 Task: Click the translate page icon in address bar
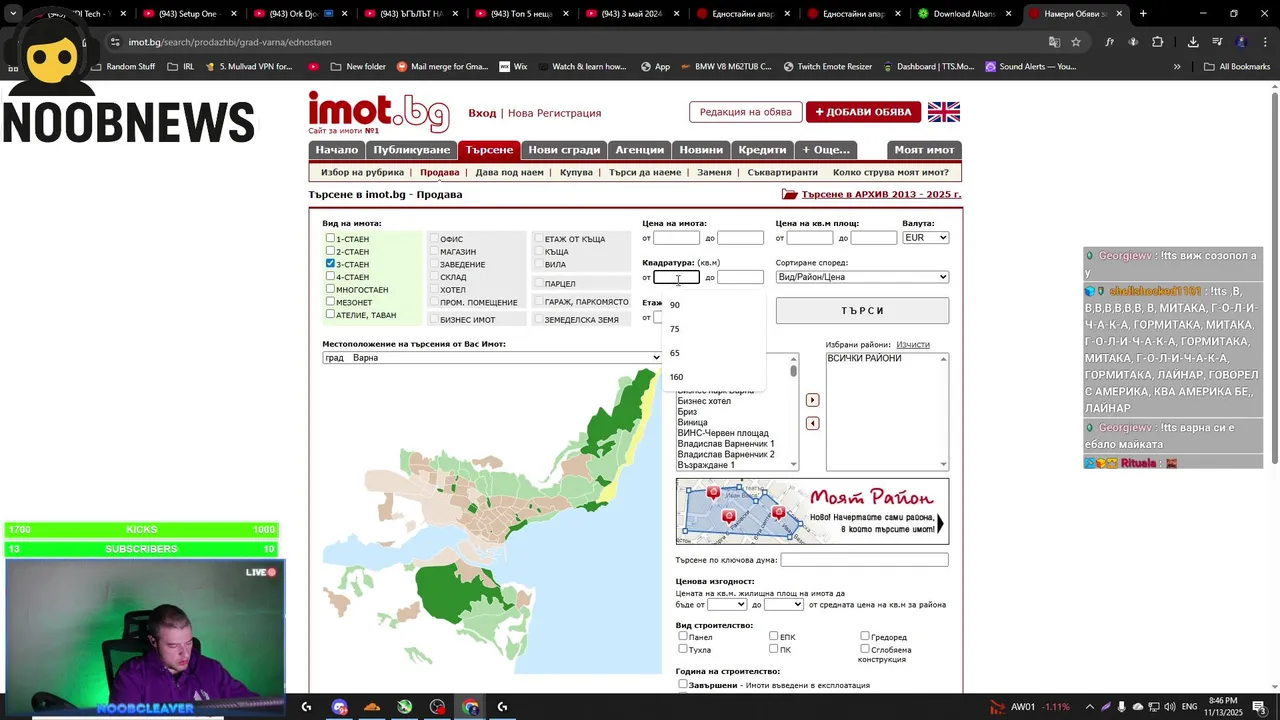click(1054, 42)
